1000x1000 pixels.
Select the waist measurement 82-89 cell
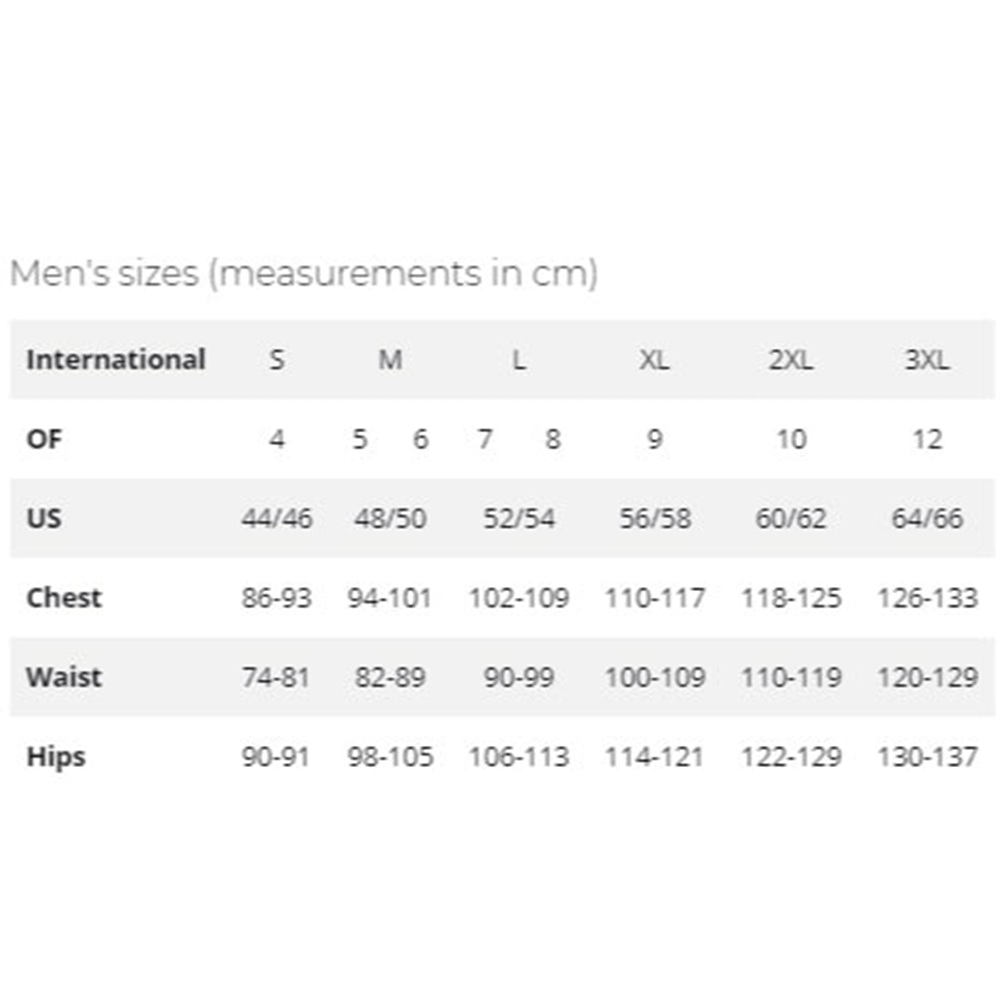point(390,677)
